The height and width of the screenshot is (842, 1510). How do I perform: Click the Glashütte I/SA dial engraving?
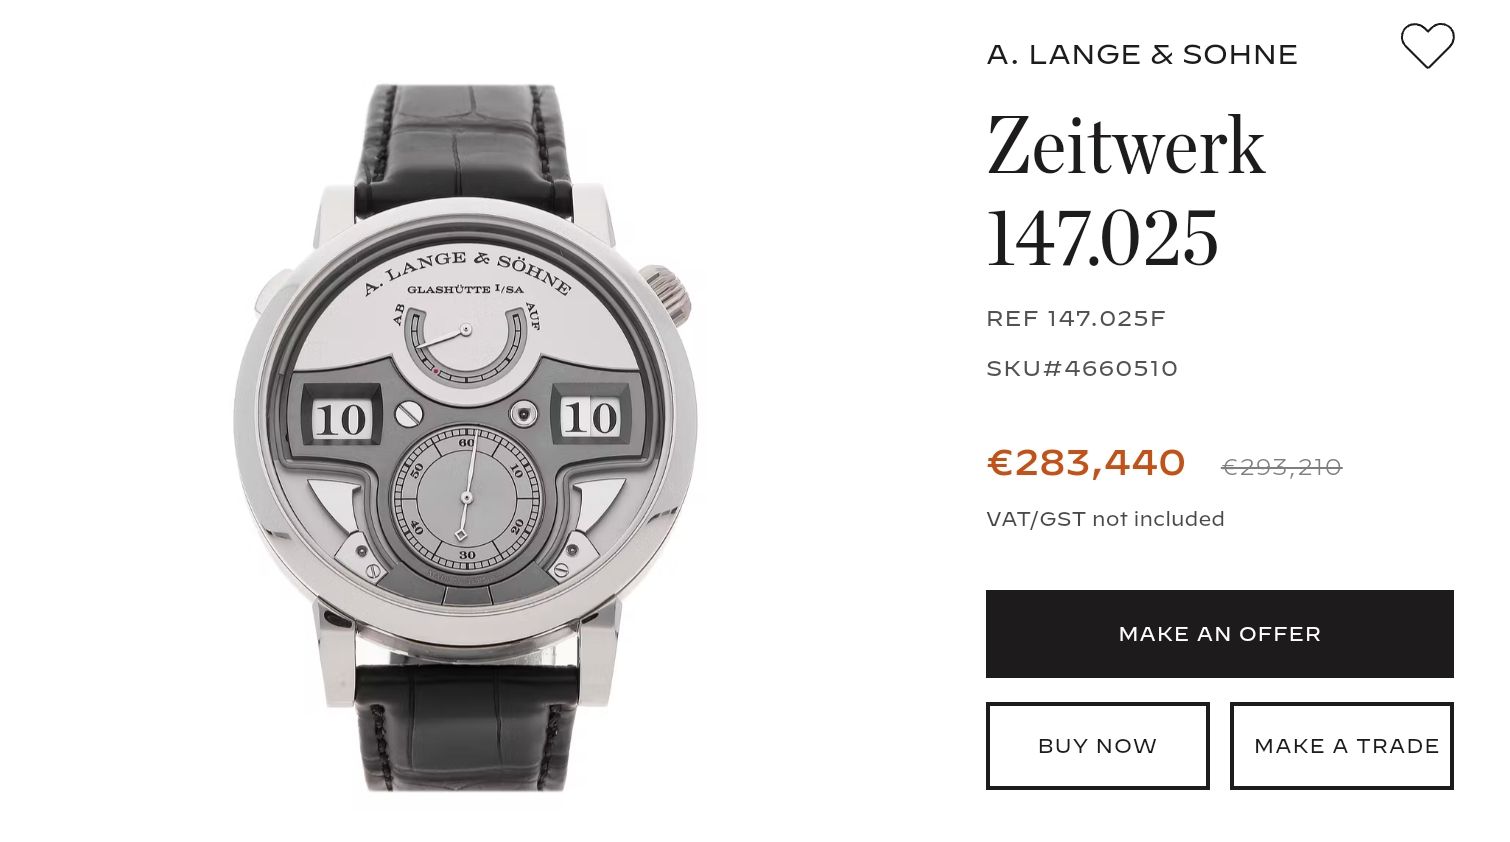[465, 290]
